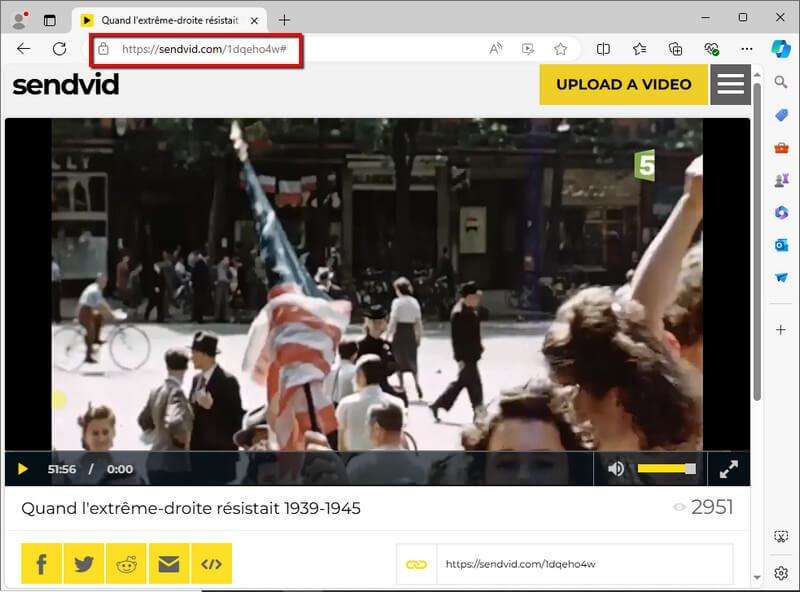Click the scrollbar down arrow
Screen dimensions: 800x592
(757, 577)
